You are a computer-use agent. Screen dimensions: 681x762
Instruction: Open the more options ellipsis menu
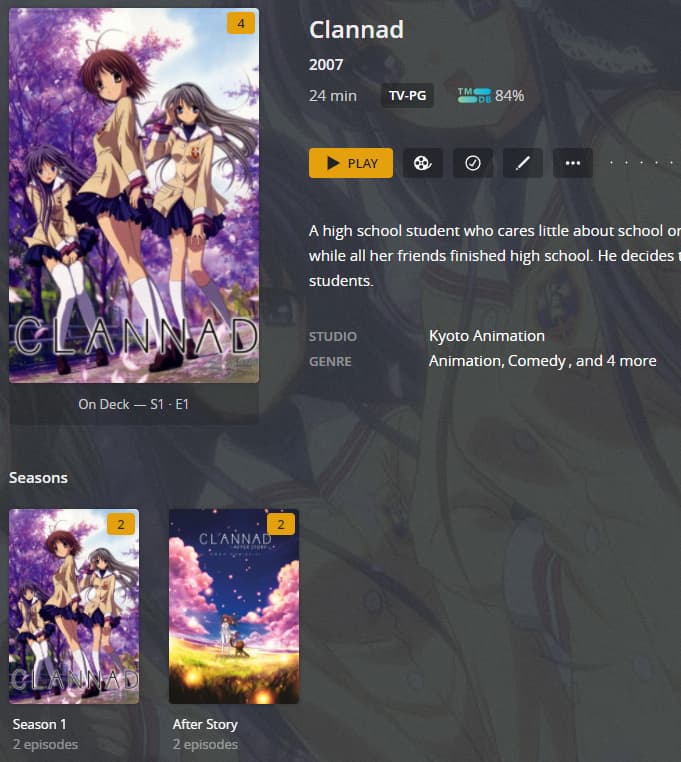(x=573, y=163)
